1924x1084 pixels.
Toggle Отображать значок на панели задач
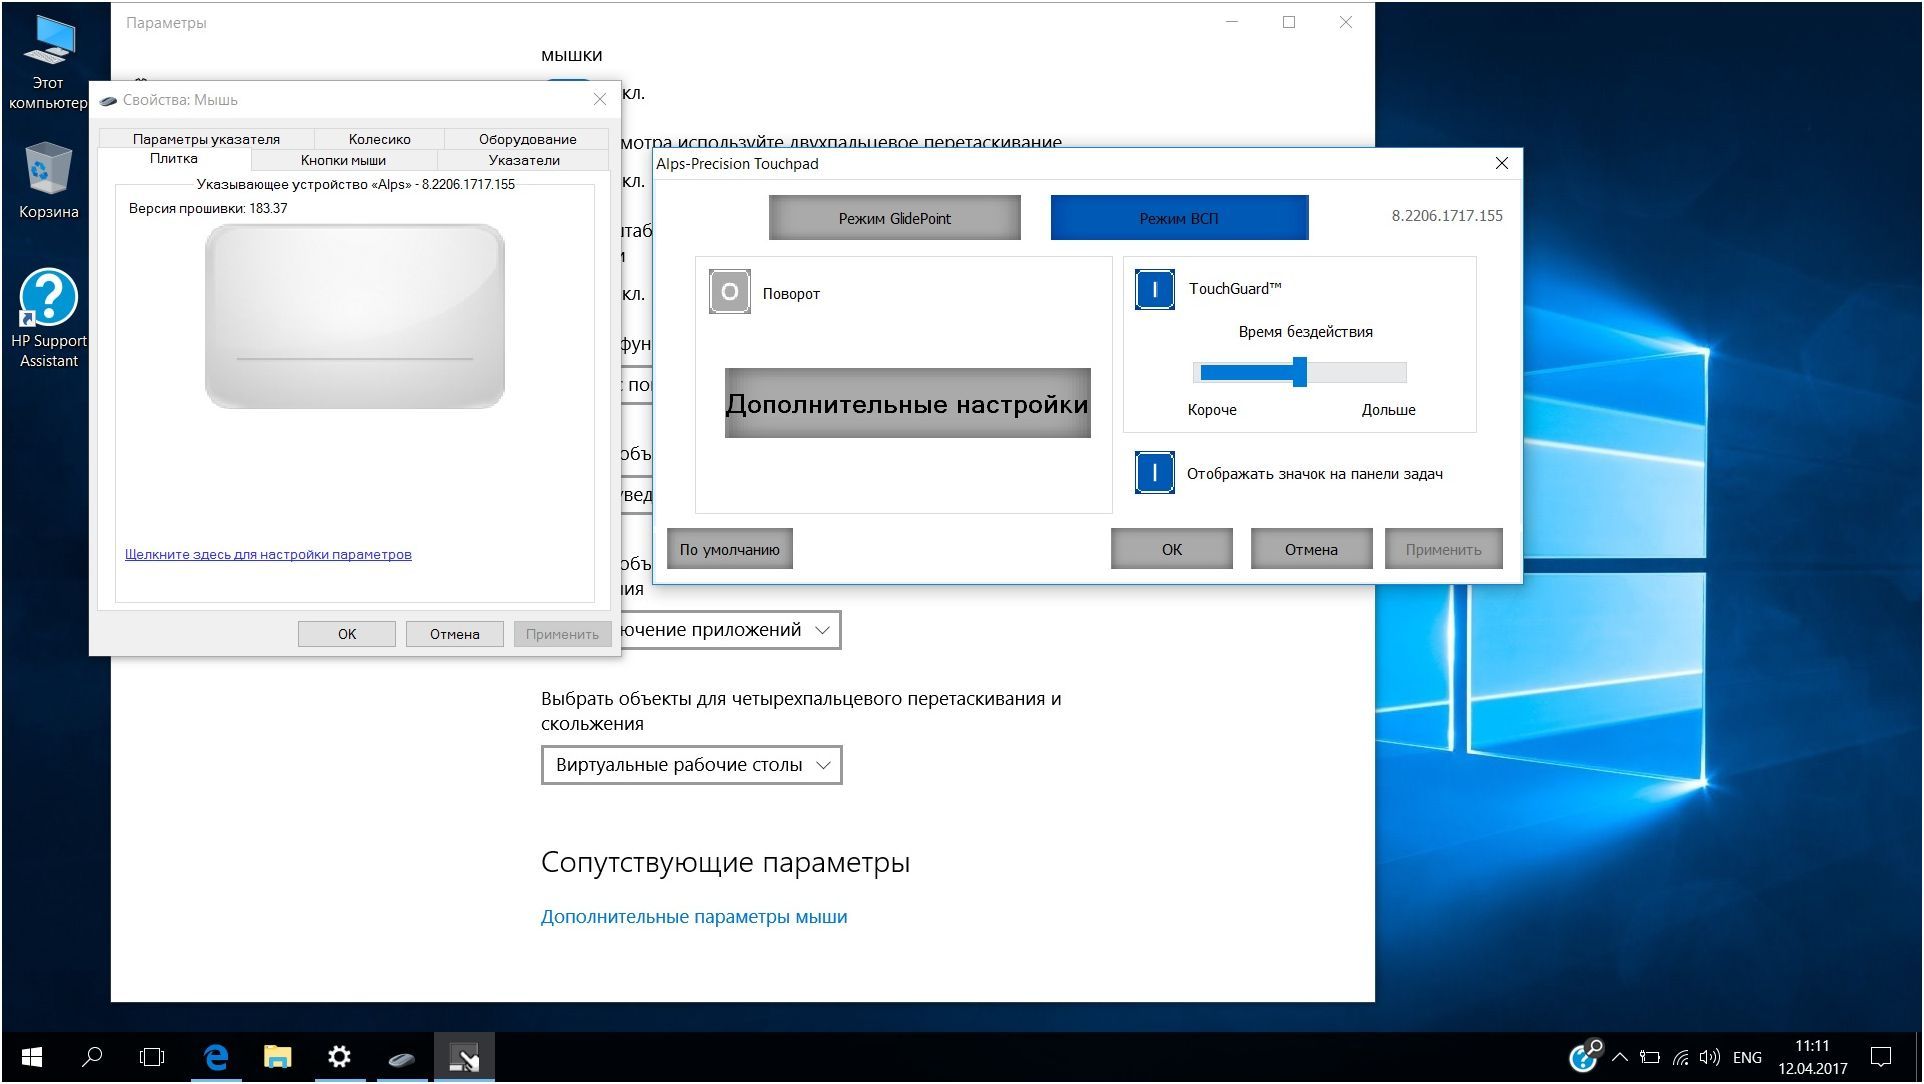click(x=1155, y=473)
